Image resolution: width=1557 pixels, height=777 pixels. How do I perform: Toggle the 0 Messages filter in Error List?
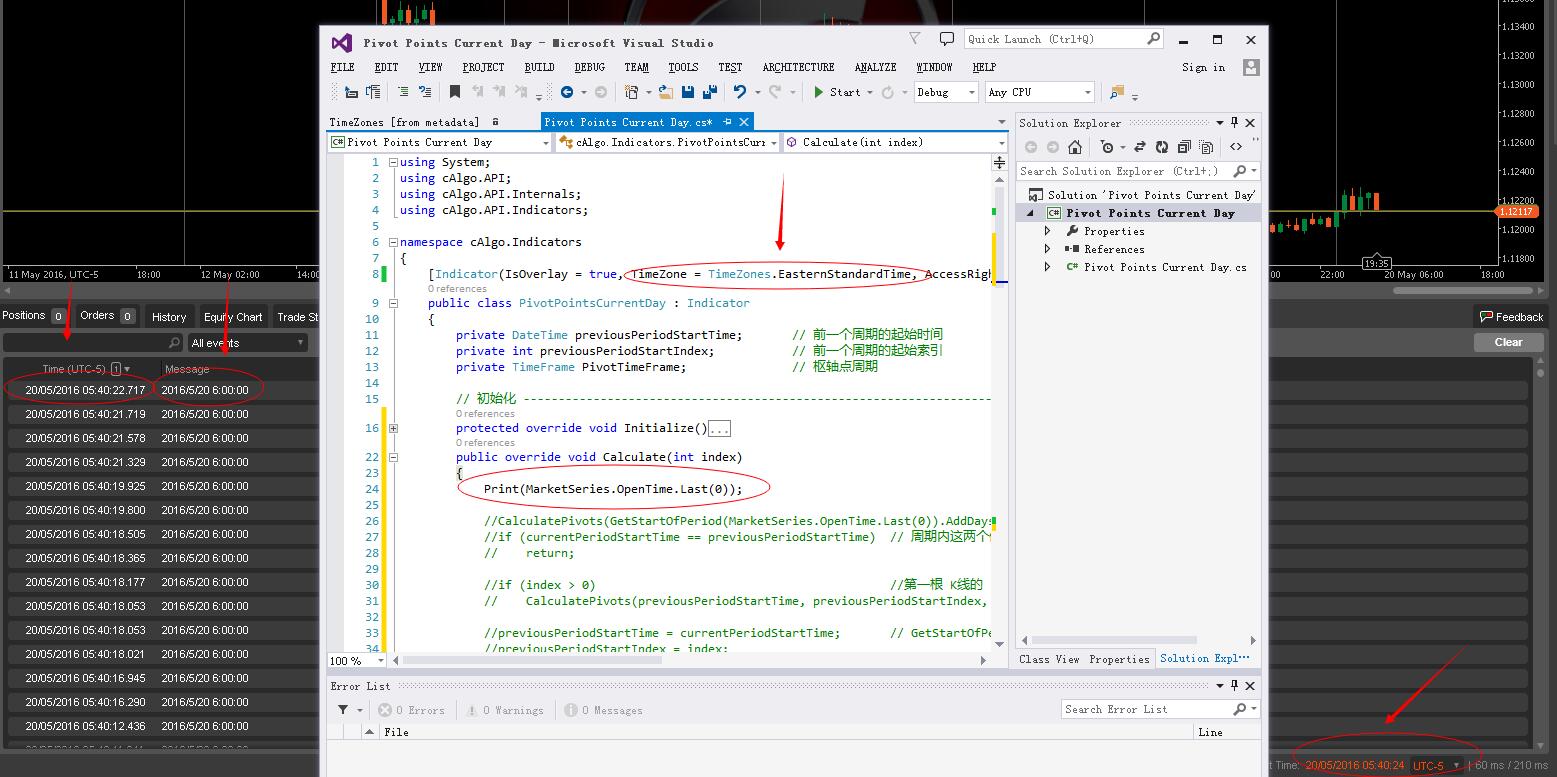point(604,710)
